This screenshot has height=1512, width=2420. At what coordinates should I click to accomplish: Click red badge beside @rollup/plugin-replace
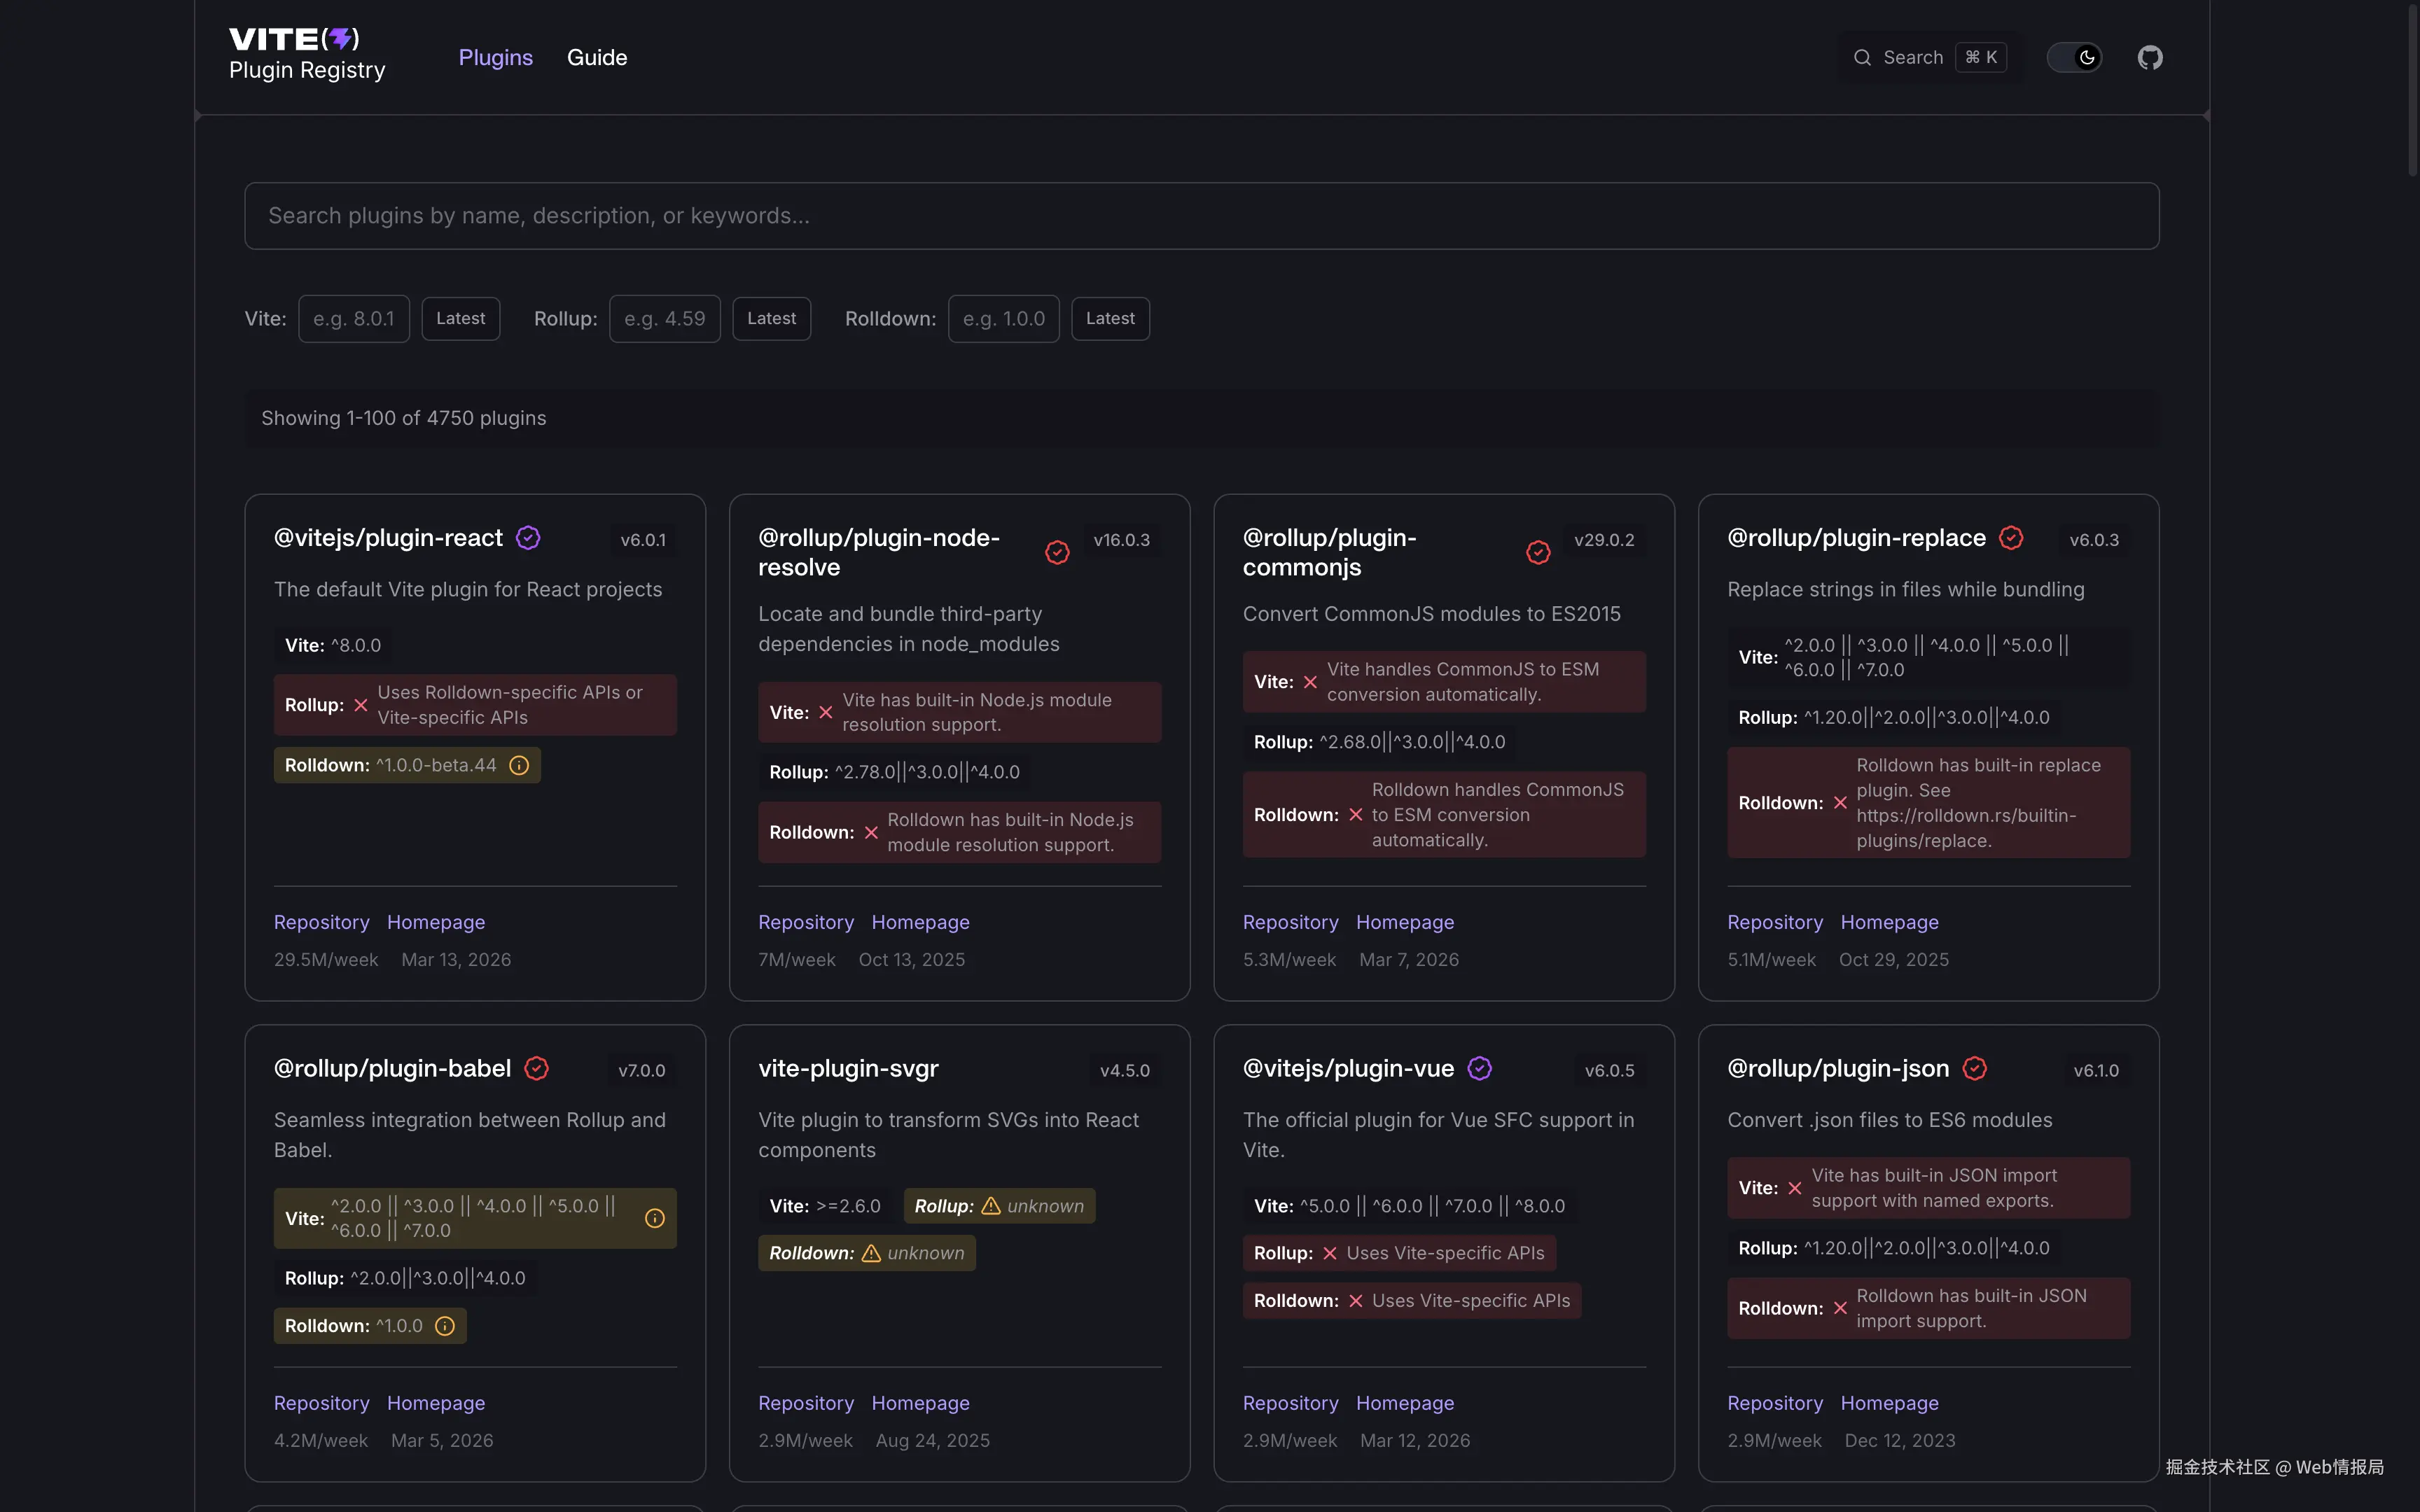coord(2011,538)
